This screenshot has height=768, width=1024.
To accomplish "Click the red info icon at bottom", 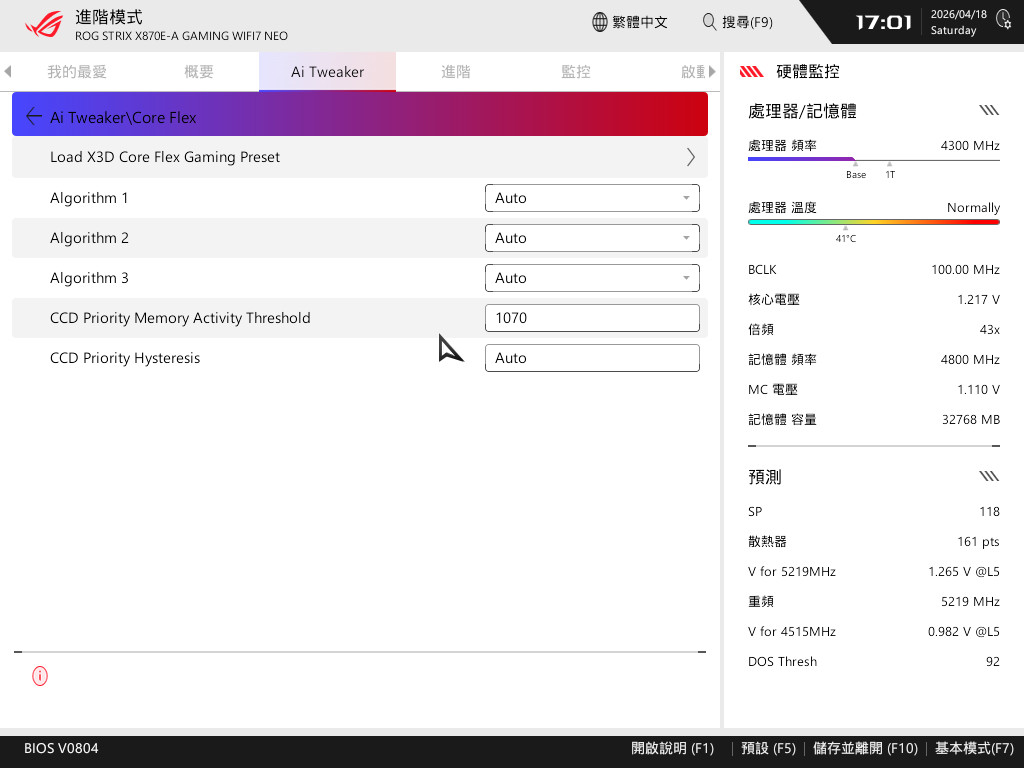I will tap(40, 676).
